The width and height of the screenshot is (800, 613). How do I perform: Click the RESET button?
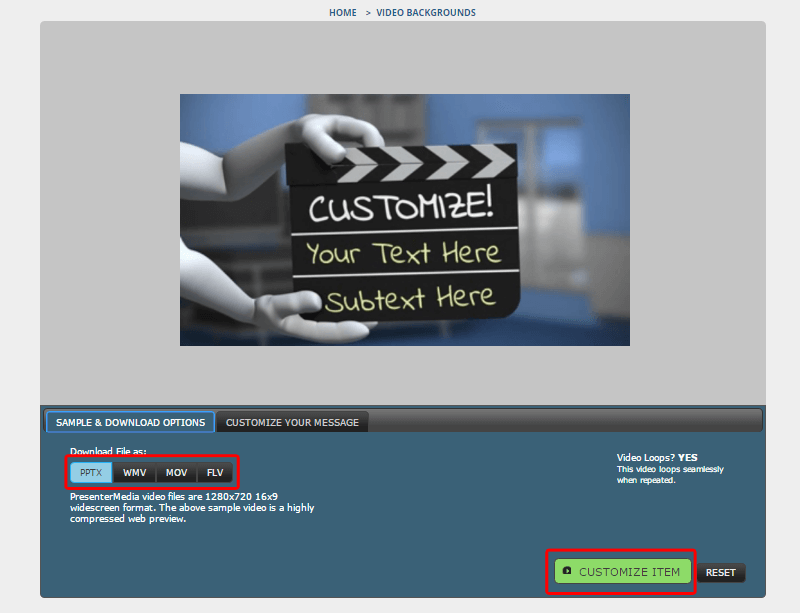[720, 573]
